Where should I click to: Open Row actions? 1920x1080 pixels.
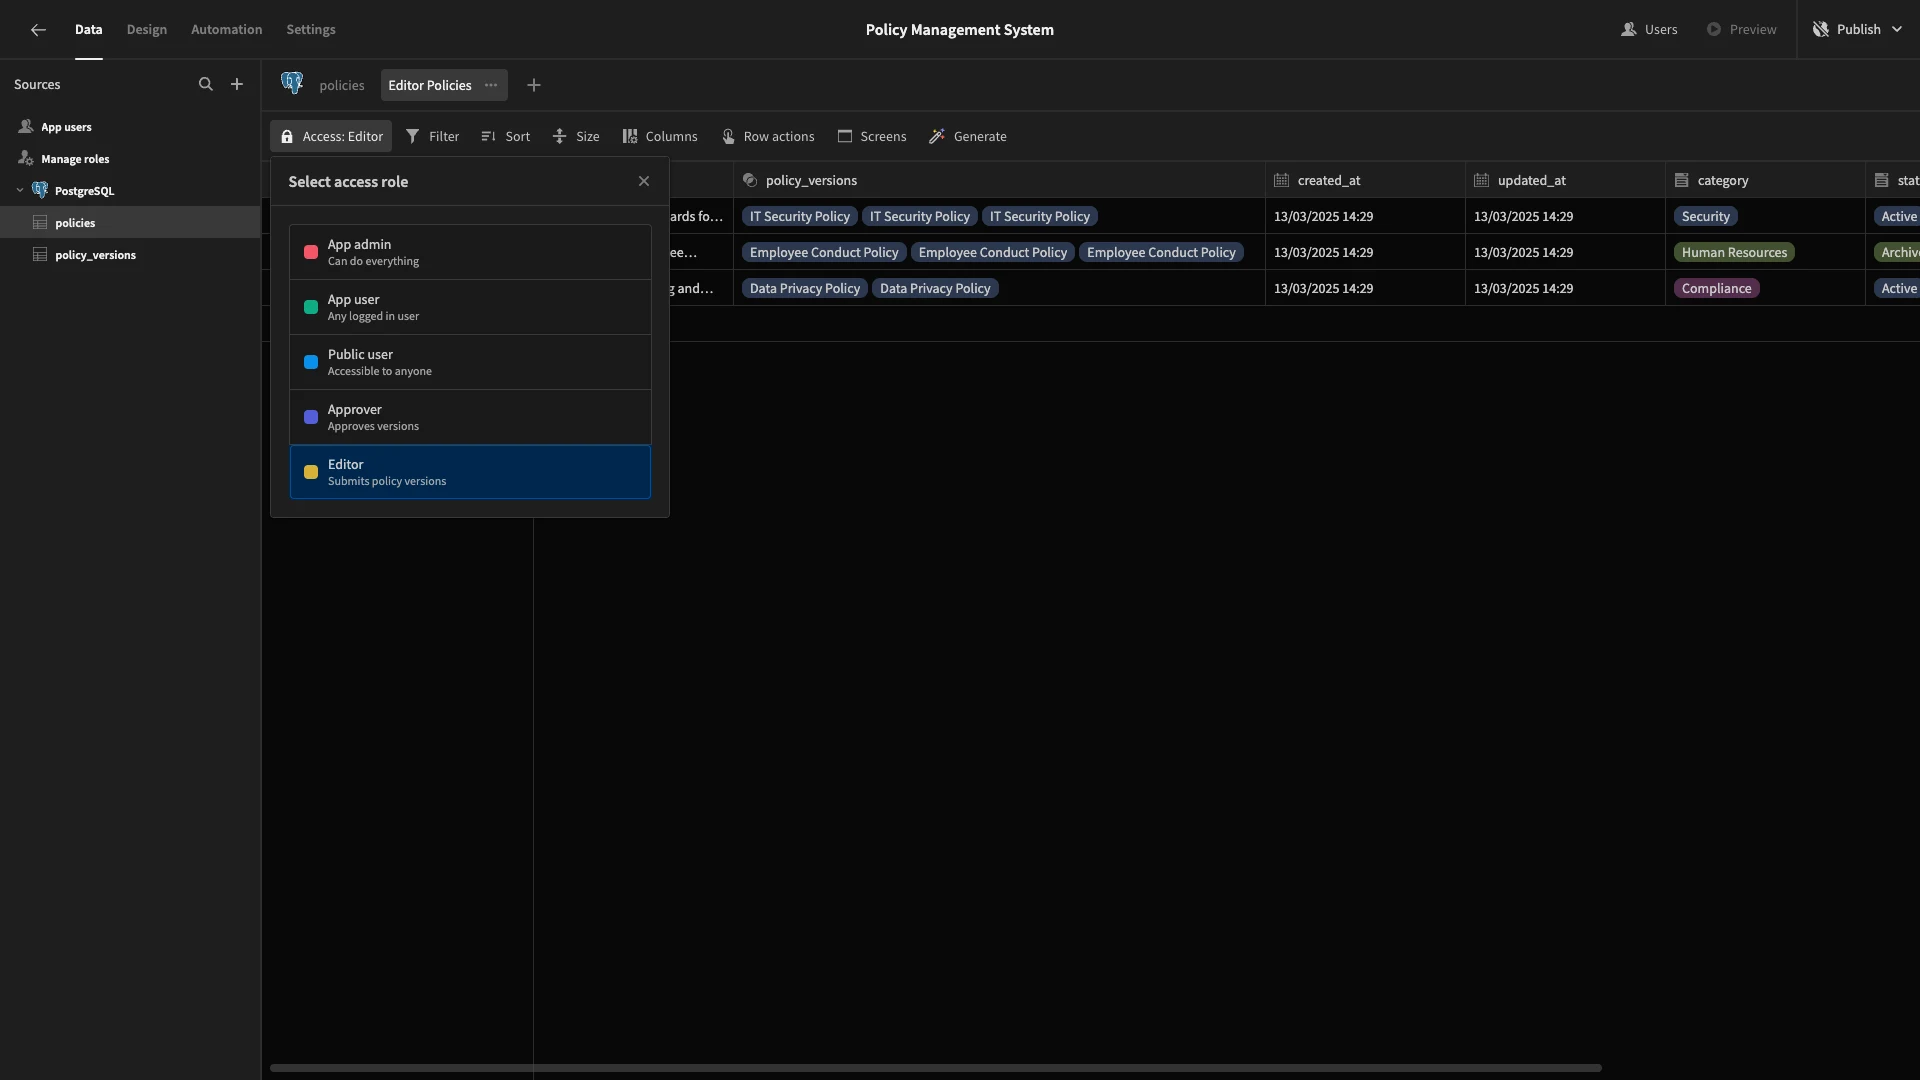pyautogui.click(x=768, y=137)
